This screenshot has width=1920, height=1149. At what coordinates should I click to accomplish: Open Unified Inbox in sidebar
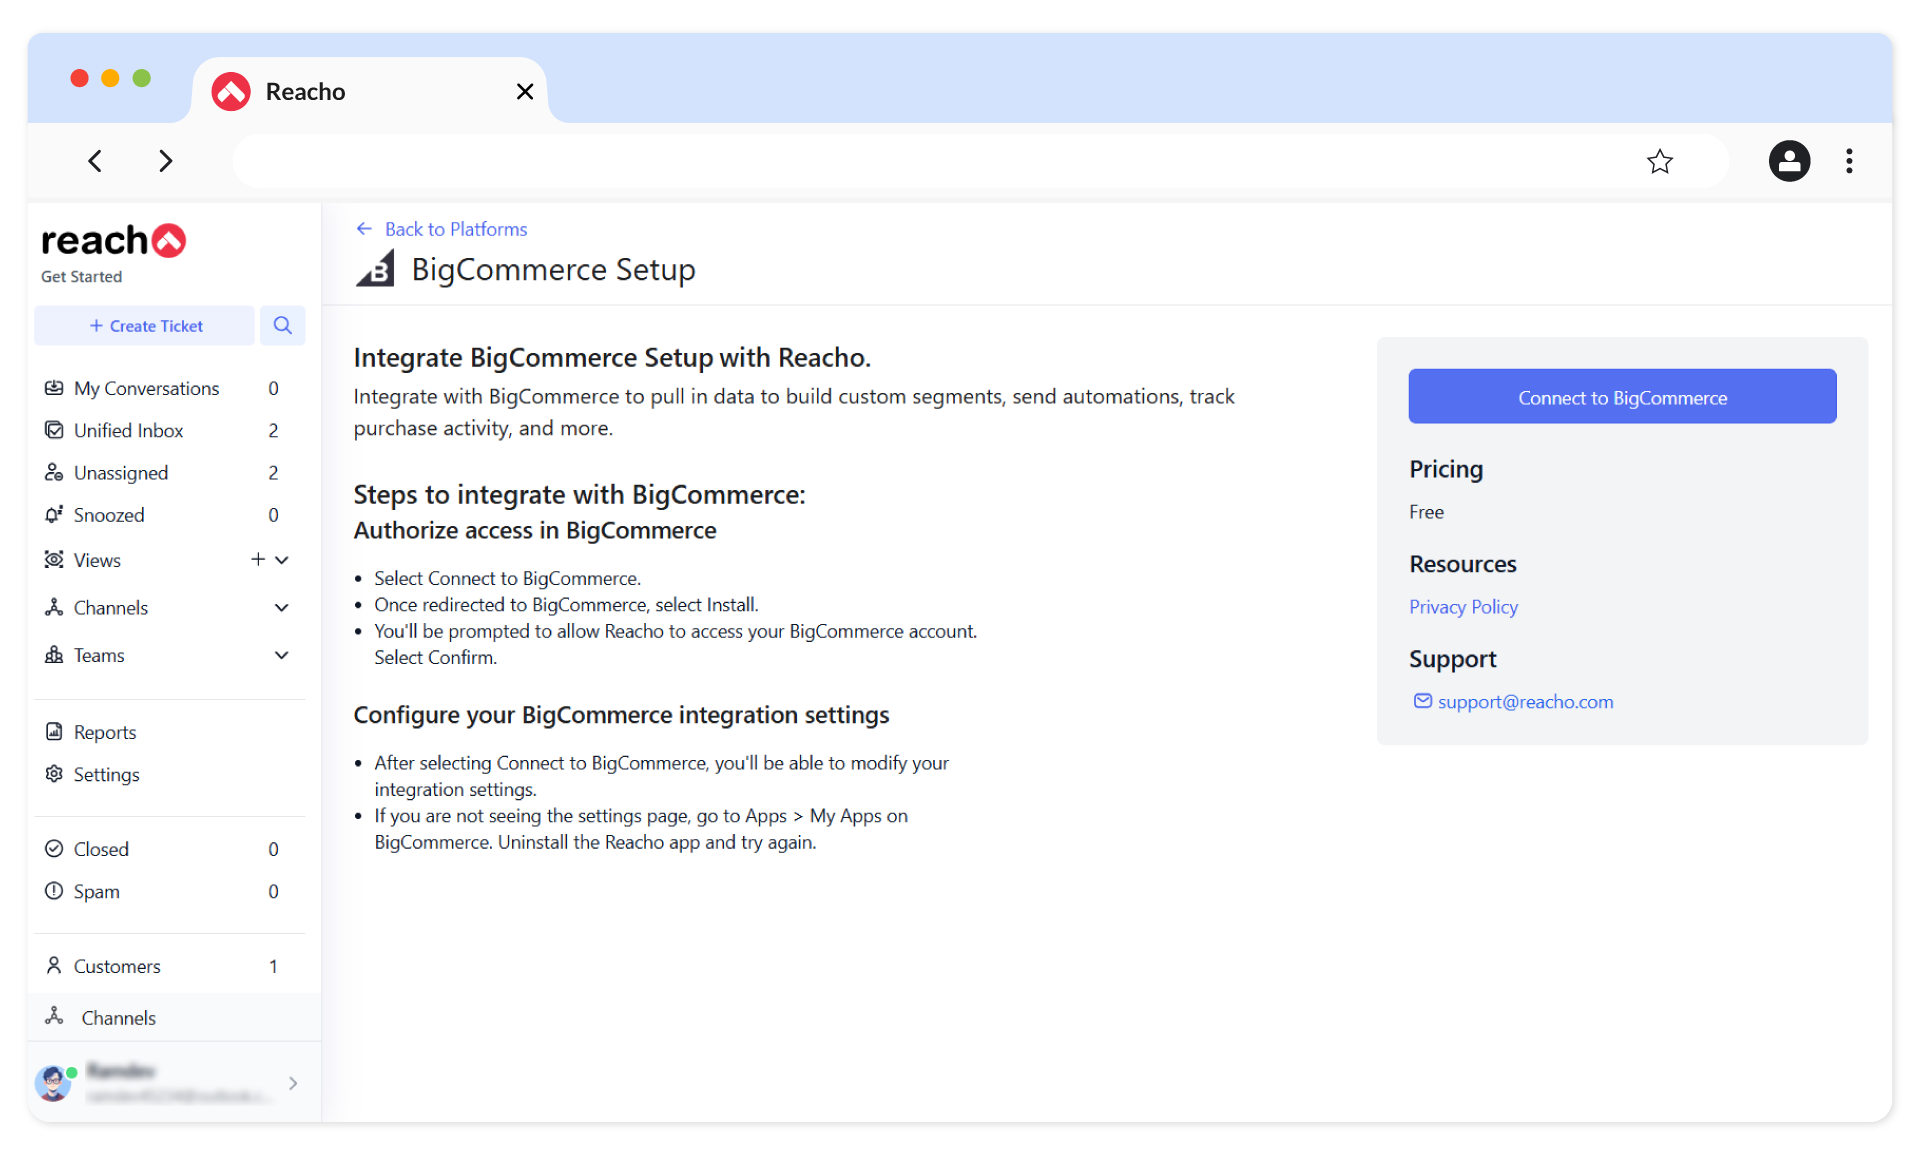tap(128, 431)
